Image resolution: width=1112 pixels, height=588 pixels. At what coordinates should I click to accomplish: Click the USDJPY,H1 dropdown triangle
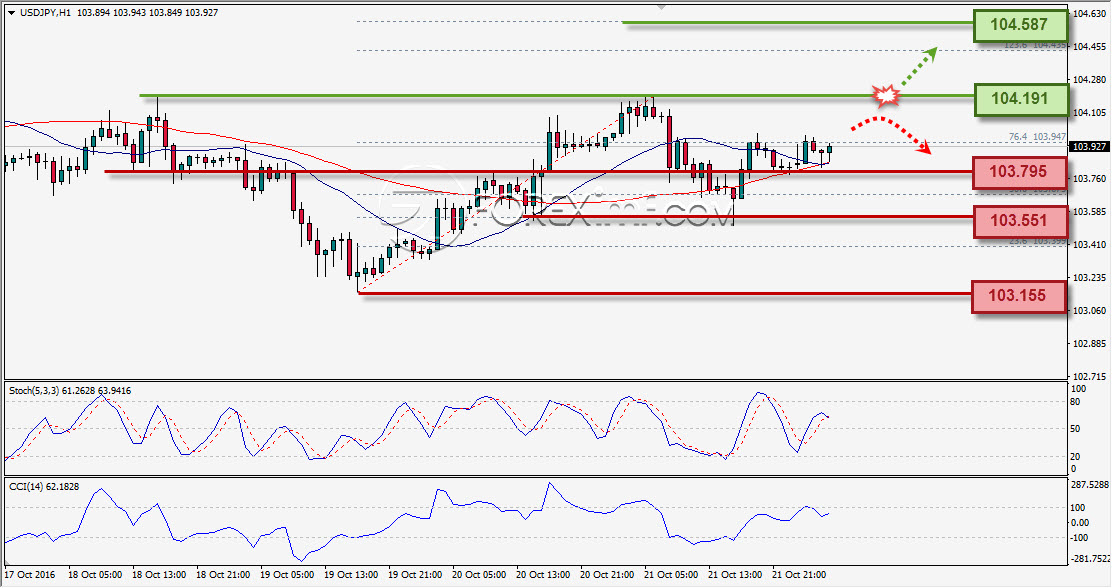[x=11, y=13]
